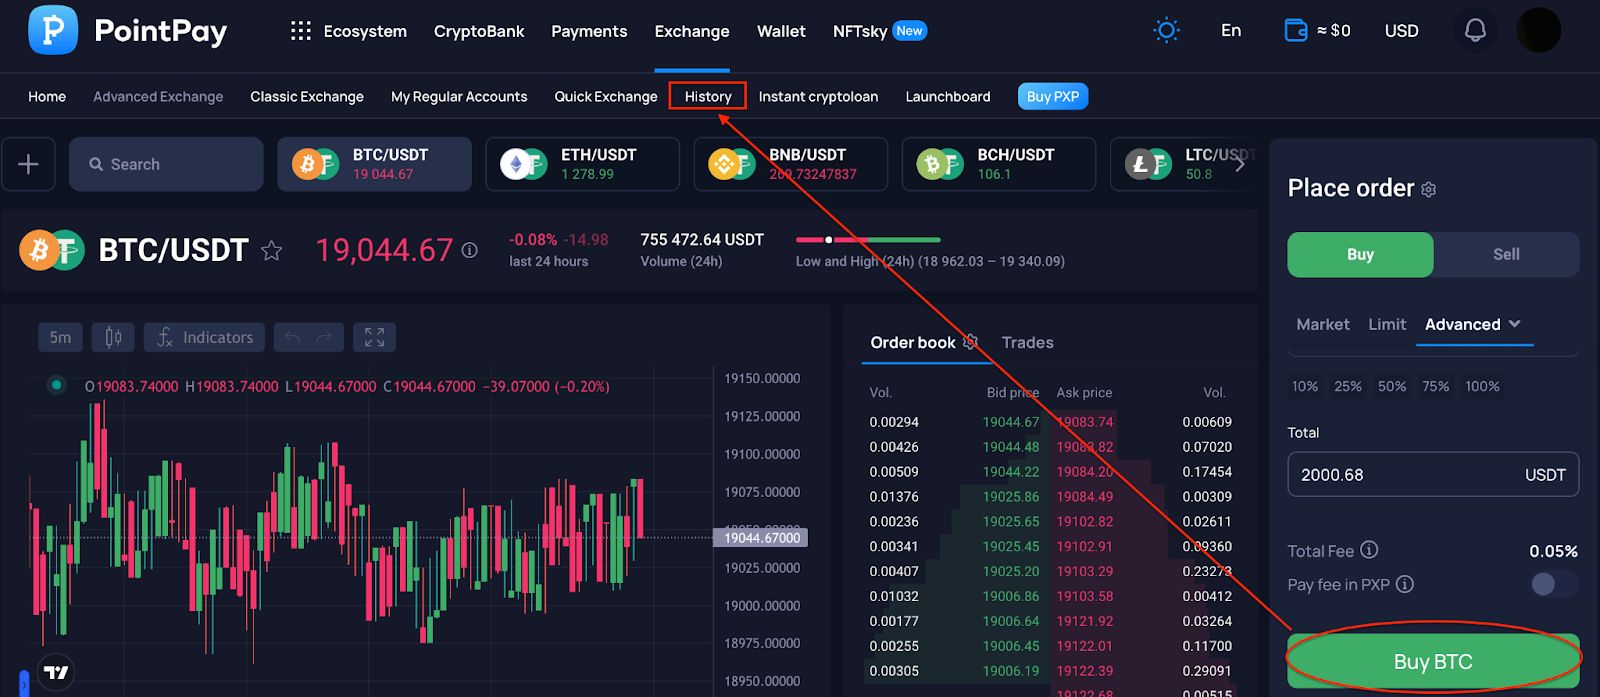Image resolution: width=1600 pixels, height=697 pixels.
Task: Open Classic Exchange link
Action: pyautogui.click(x=307, y=96)
